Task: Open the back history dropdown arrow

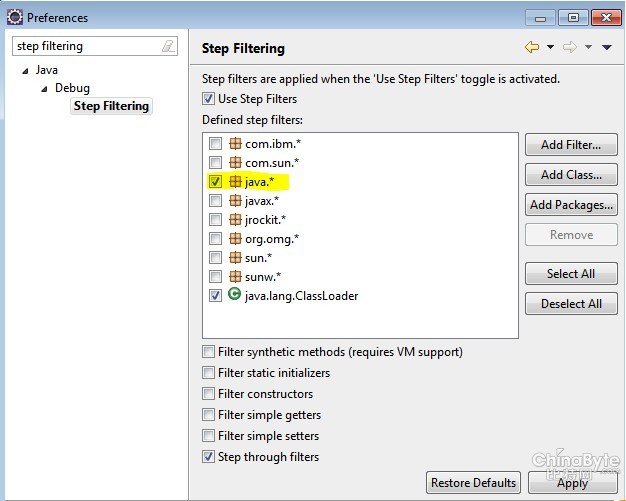Action: (549, 47)
